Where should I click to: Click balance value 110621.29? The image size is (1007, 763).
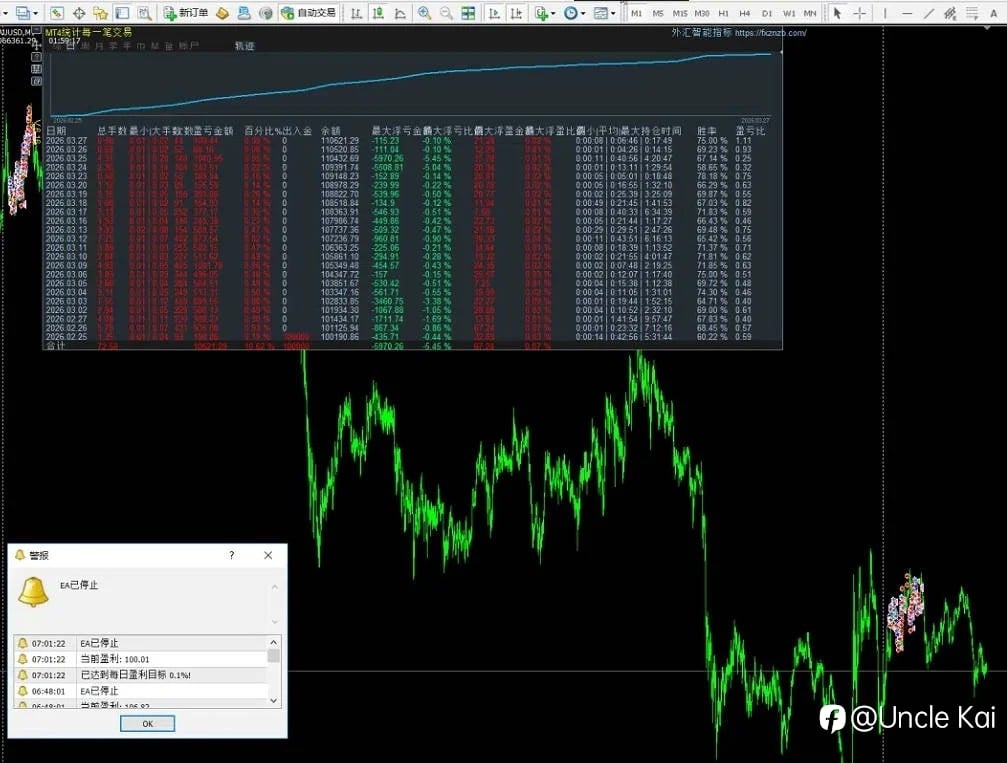[340, 141]
